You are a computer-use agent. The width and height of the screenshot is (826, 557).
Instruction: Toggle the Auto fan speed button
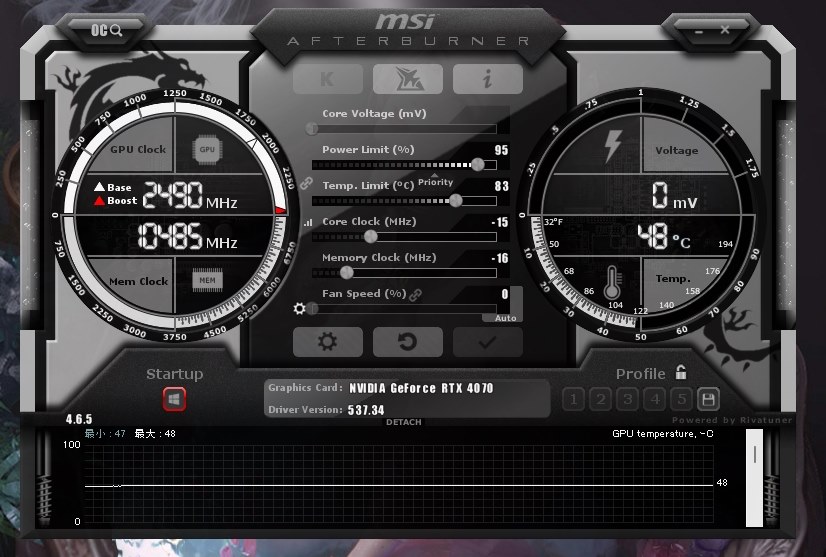(x=505, y=318)
